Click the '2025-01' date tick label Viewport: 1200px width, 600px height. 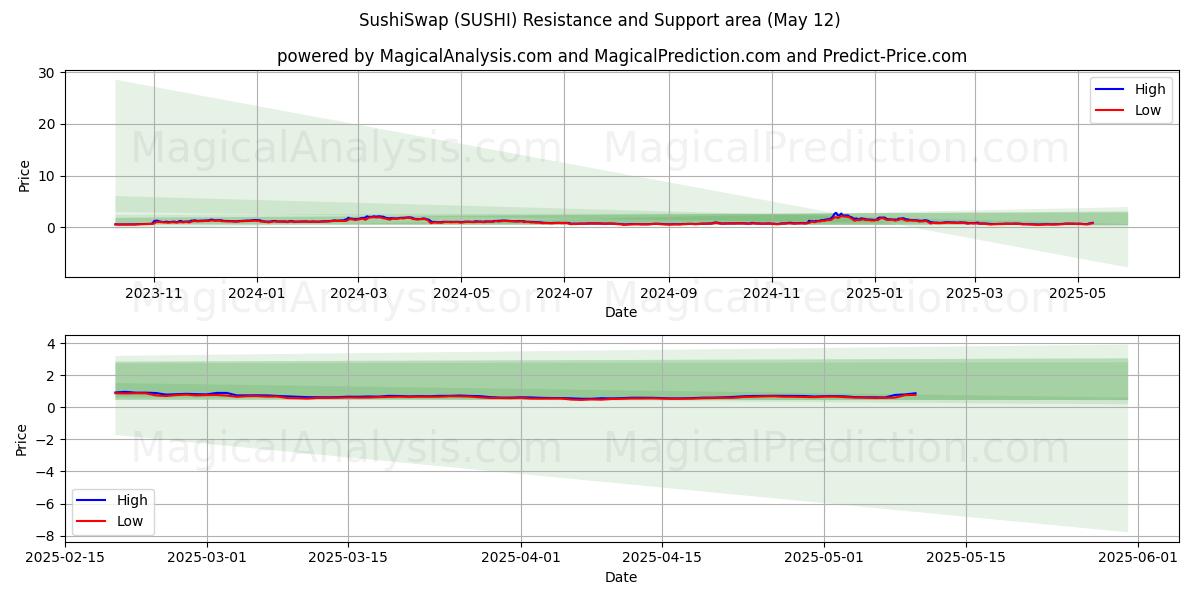[x=875, y=294]
